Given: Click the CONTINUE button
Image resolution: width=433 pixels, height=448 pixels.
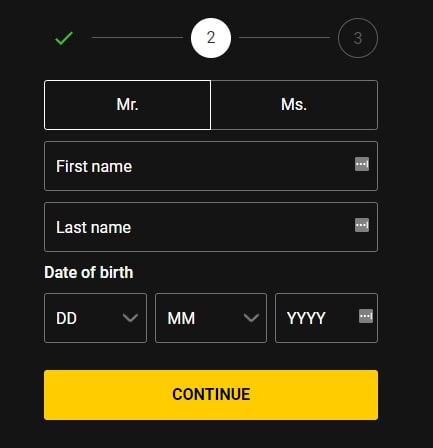Looking at the screenshot, I should pyautogui.click(x=211, y=395).
